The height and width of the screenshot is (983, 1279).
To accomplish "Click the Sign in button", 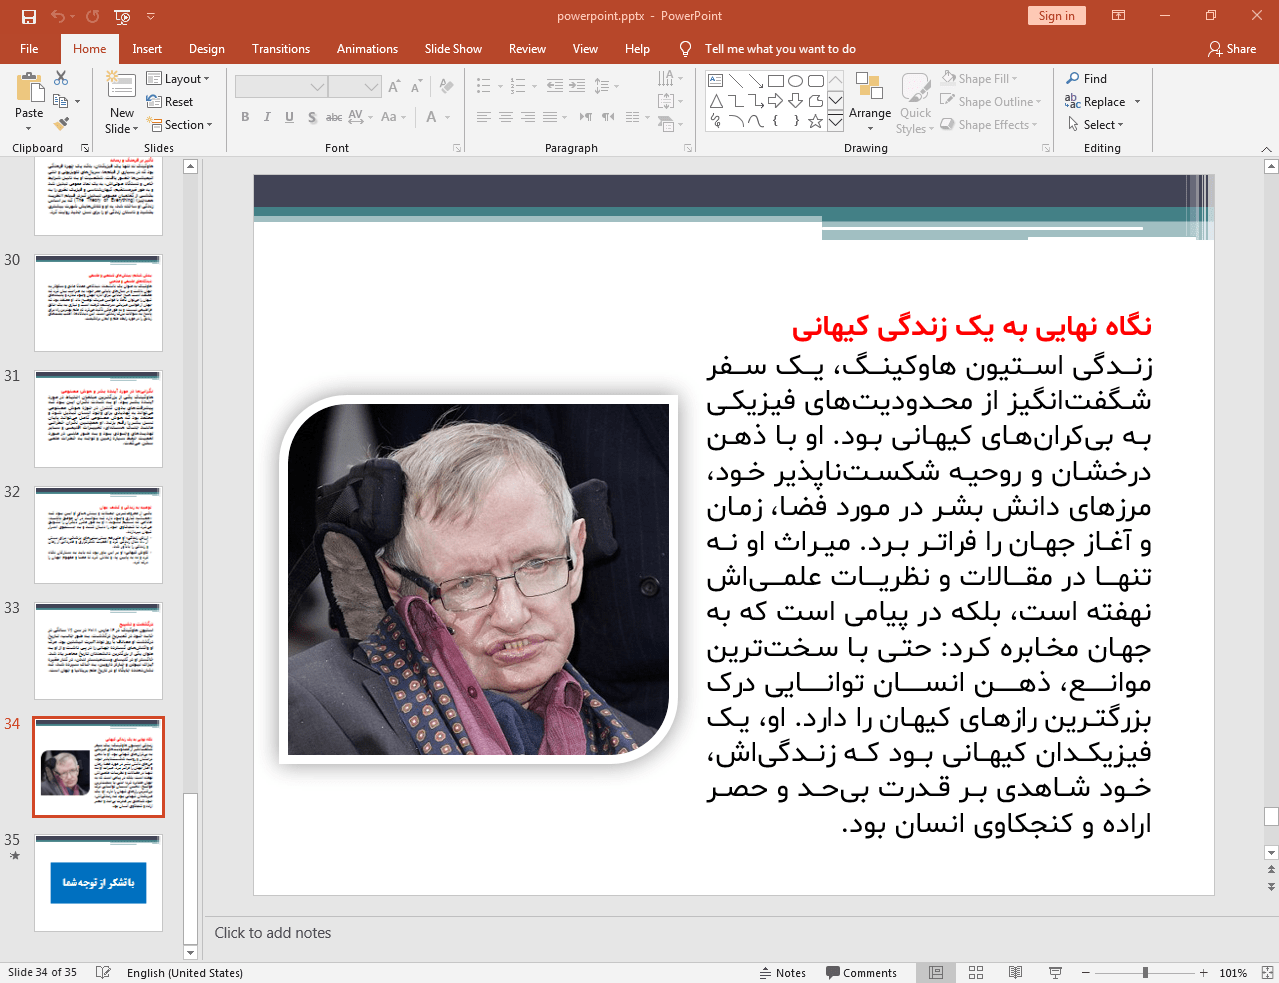I will tap(1056, 16).
